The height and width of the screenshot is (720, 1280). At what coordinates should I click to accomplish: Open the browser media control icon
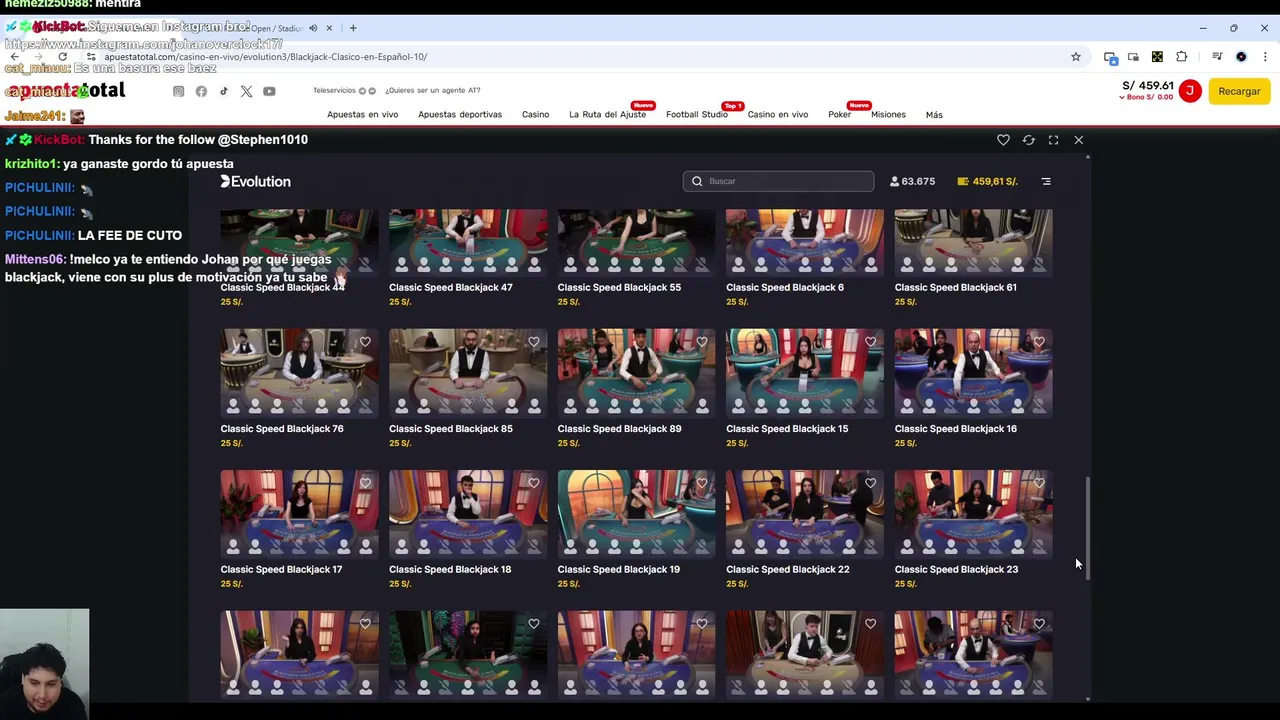tap(1217, 57)
